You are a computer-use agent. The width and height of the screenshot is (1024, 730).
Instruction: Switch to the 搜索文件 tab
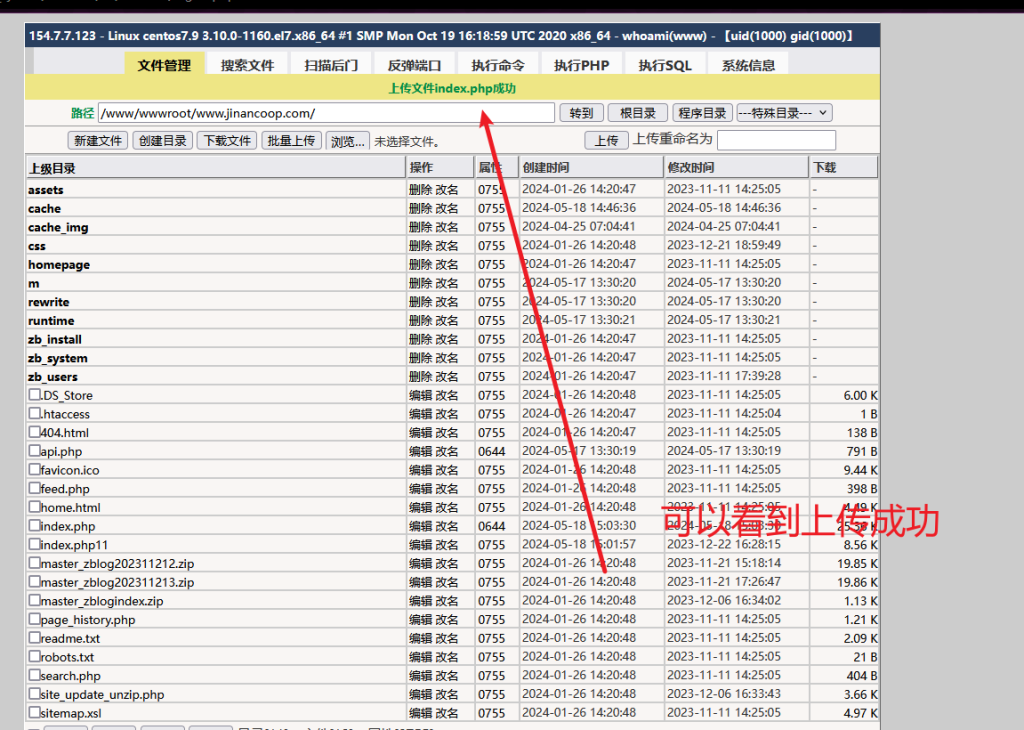[247, 65]
